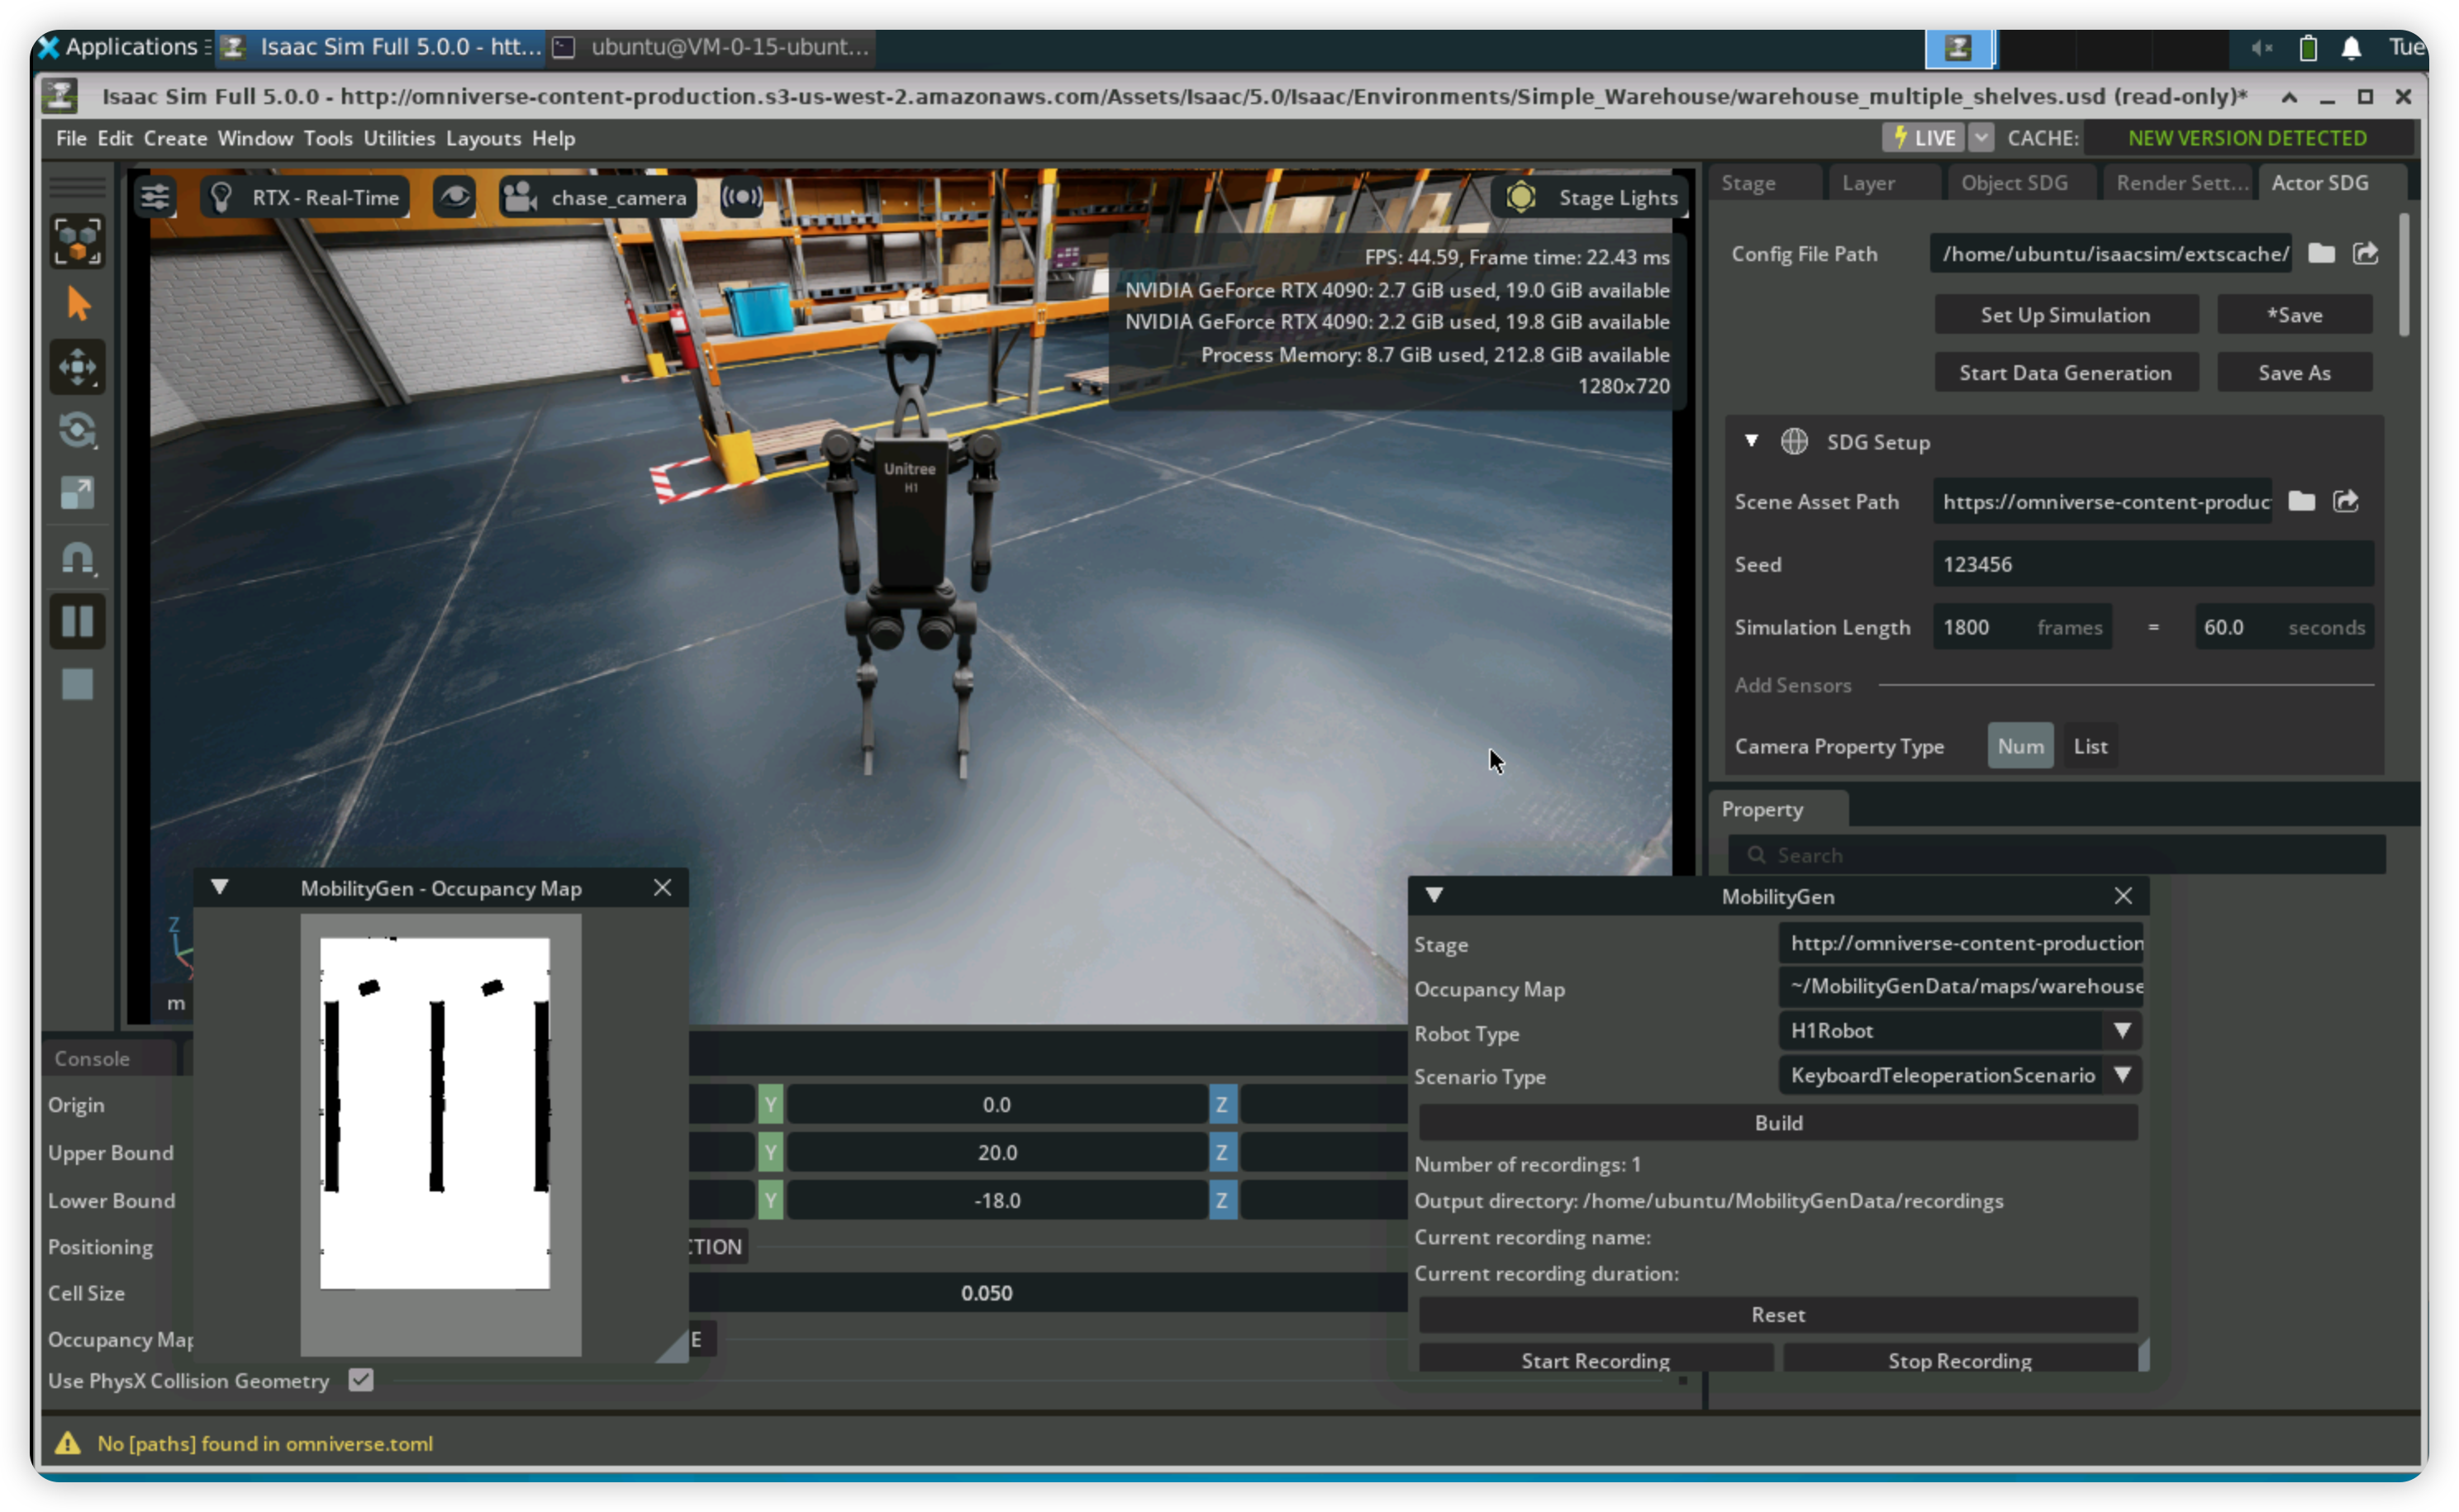Viewport: 2459px width, 1512px height.
Task: Click the Save As button
Action: pyautogui.click(x=2294, y=373)
